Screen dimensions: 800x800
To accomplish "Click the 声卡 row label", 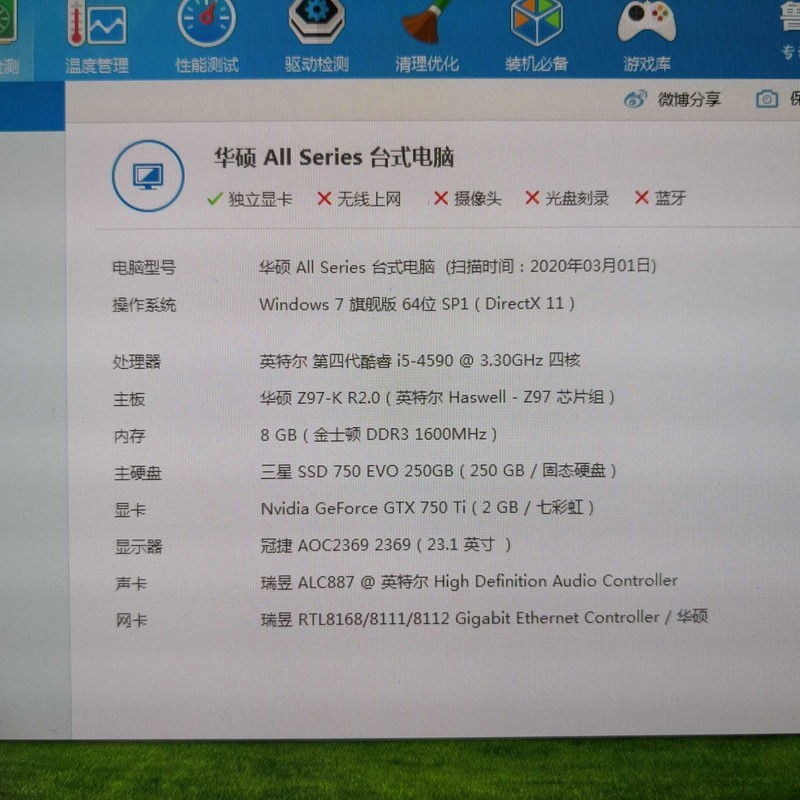I will point(131,584).
